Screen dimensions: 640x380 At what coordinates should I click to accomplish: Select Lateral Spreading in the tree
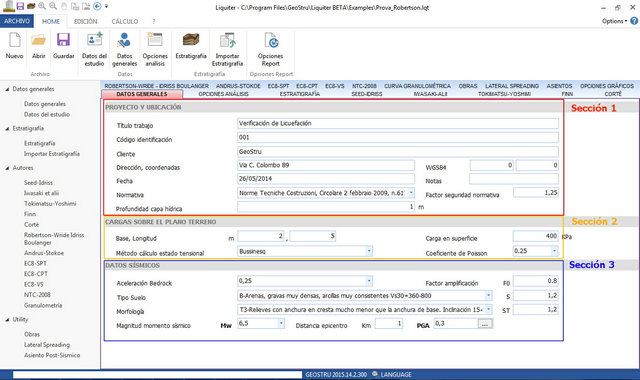(47, 345)
